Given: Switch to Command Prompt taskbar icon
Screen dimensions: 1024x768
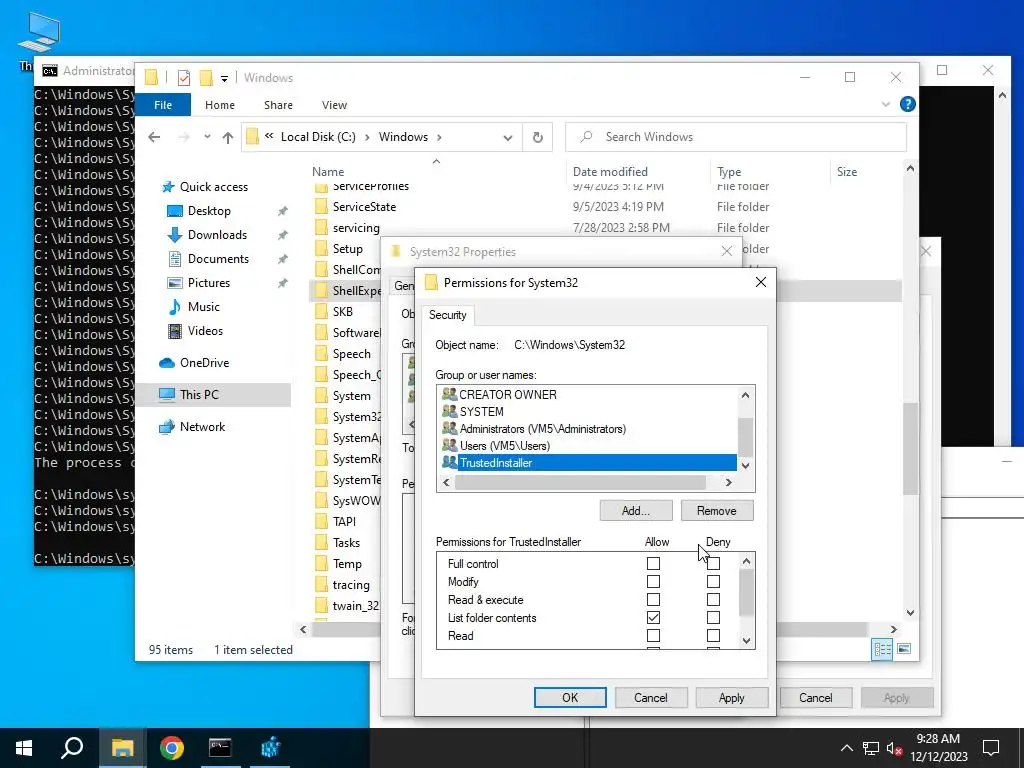Looking at the screenshot, I should click(220, 748).
